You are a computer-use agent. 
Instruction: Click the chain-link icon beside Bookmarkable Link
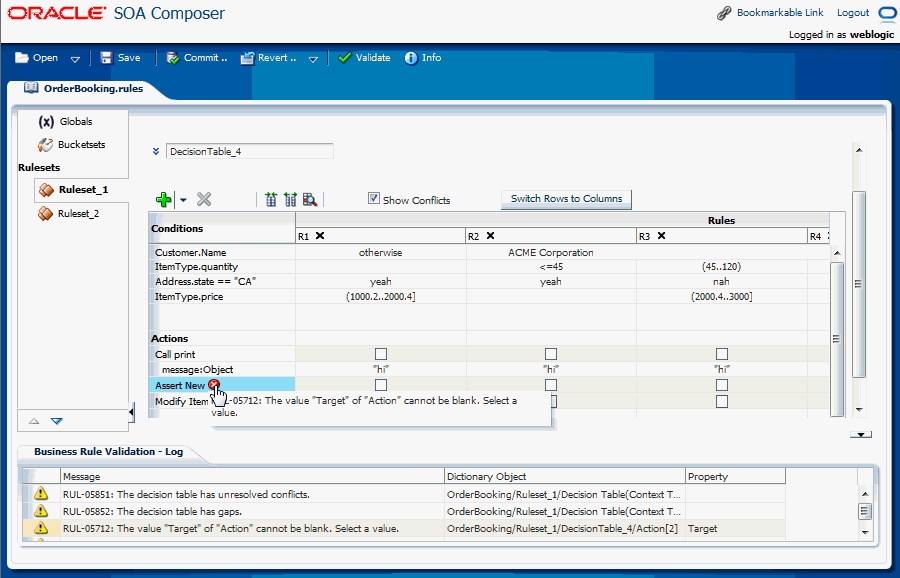coord(724,13)
